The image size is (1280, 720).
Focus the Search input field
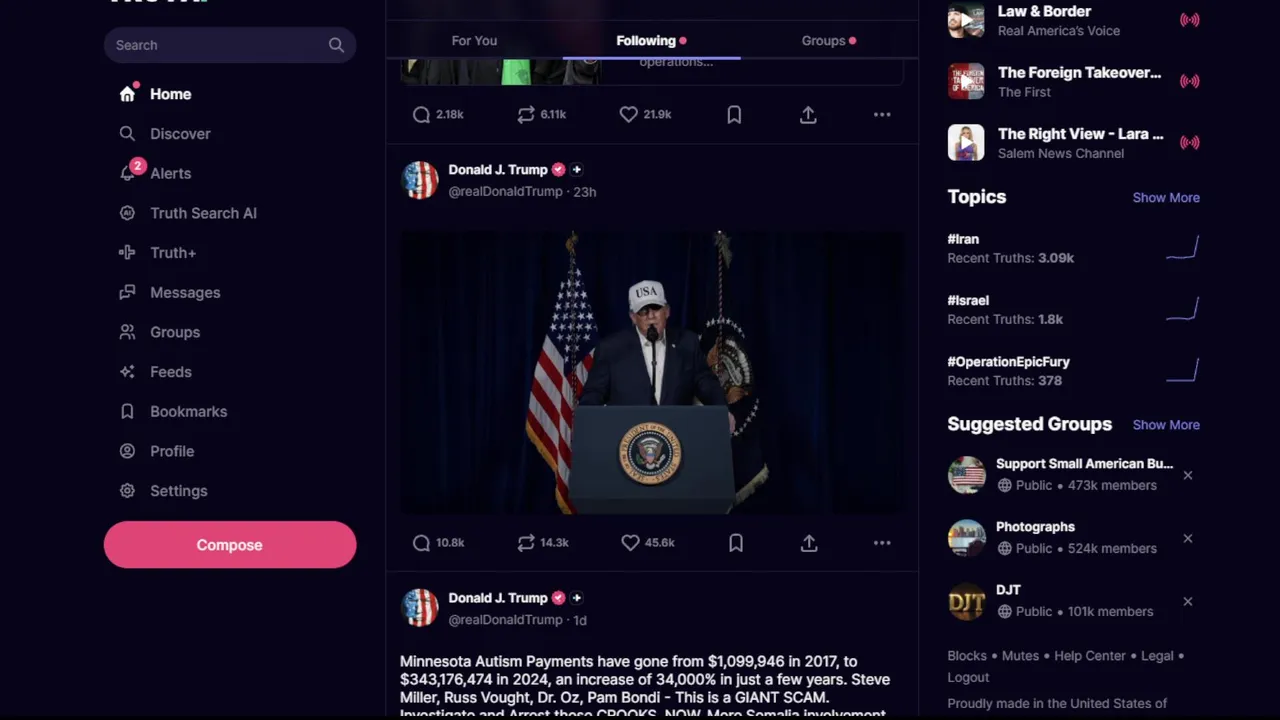pyautogui.click(x=230, y=45)
